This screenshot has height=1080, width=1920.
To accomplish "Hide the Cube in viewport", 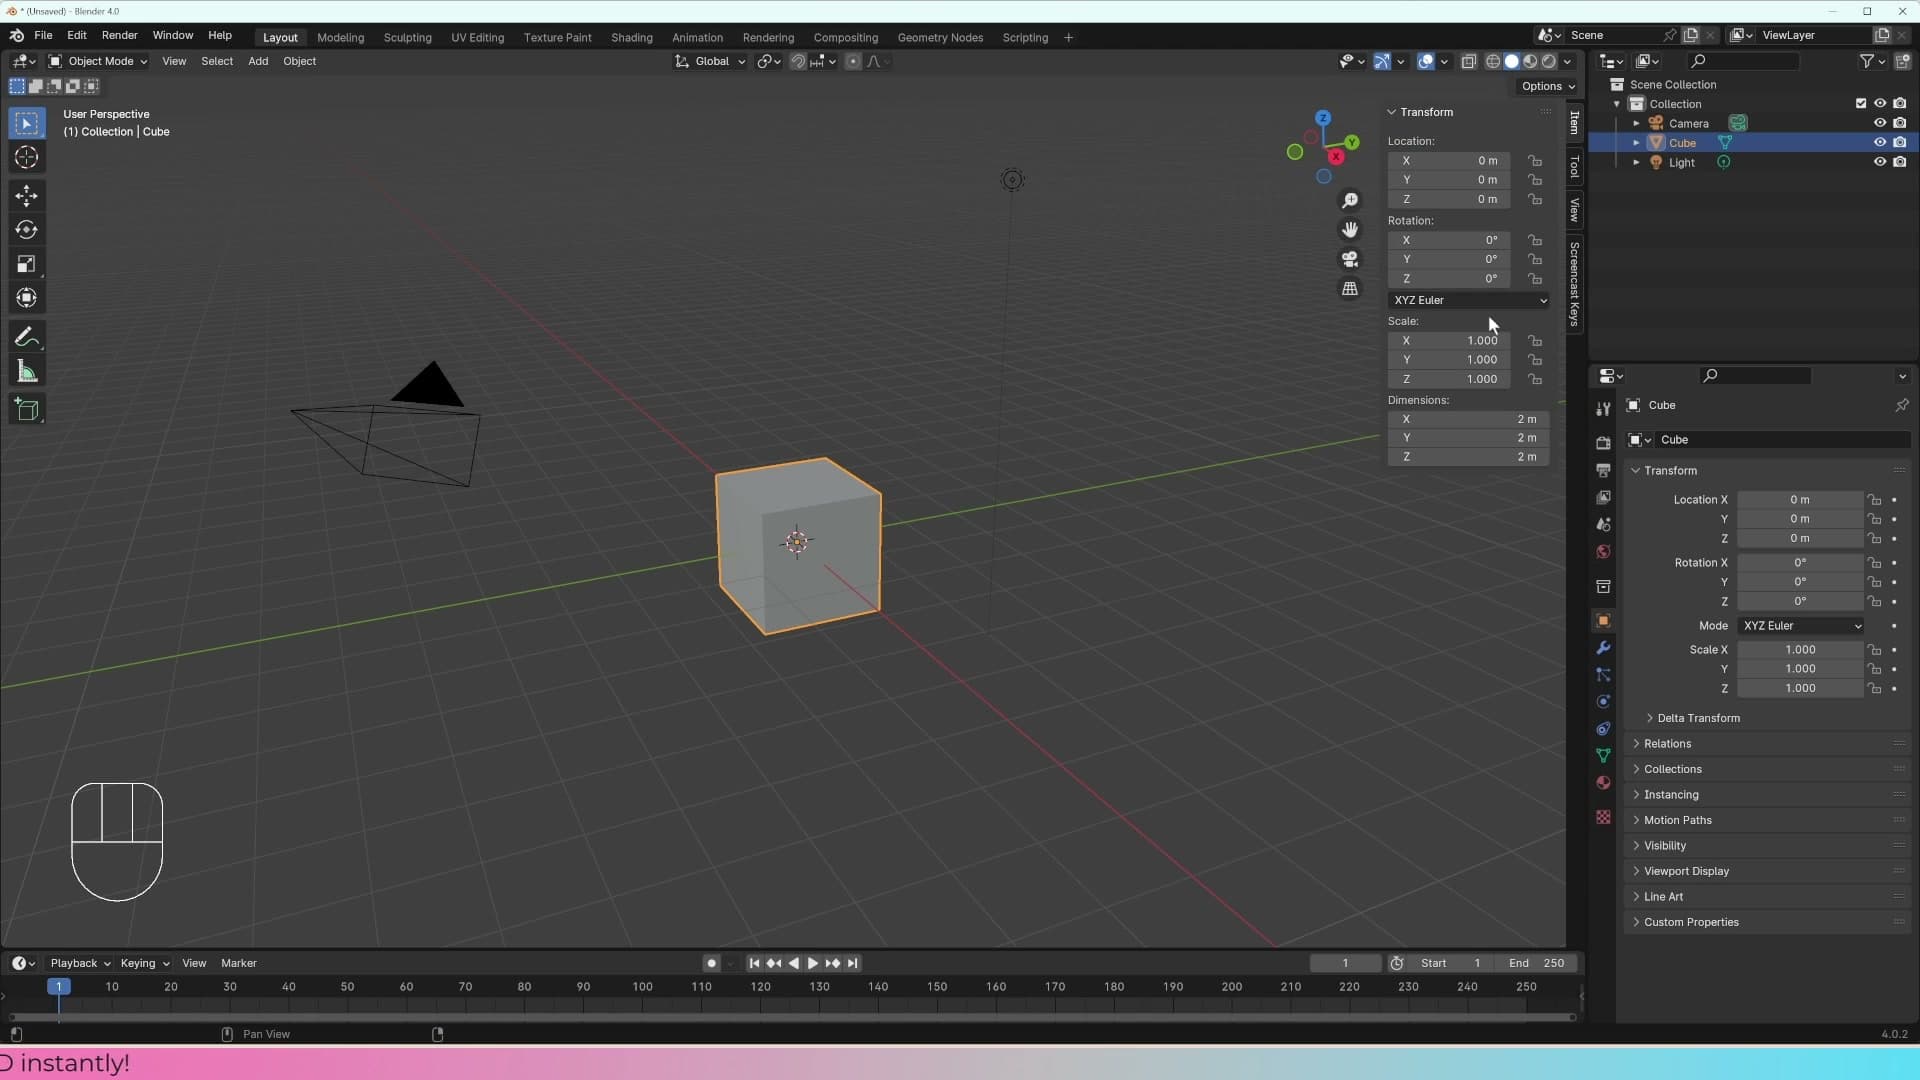I will pyautogui.click(x=1879, y=143).
